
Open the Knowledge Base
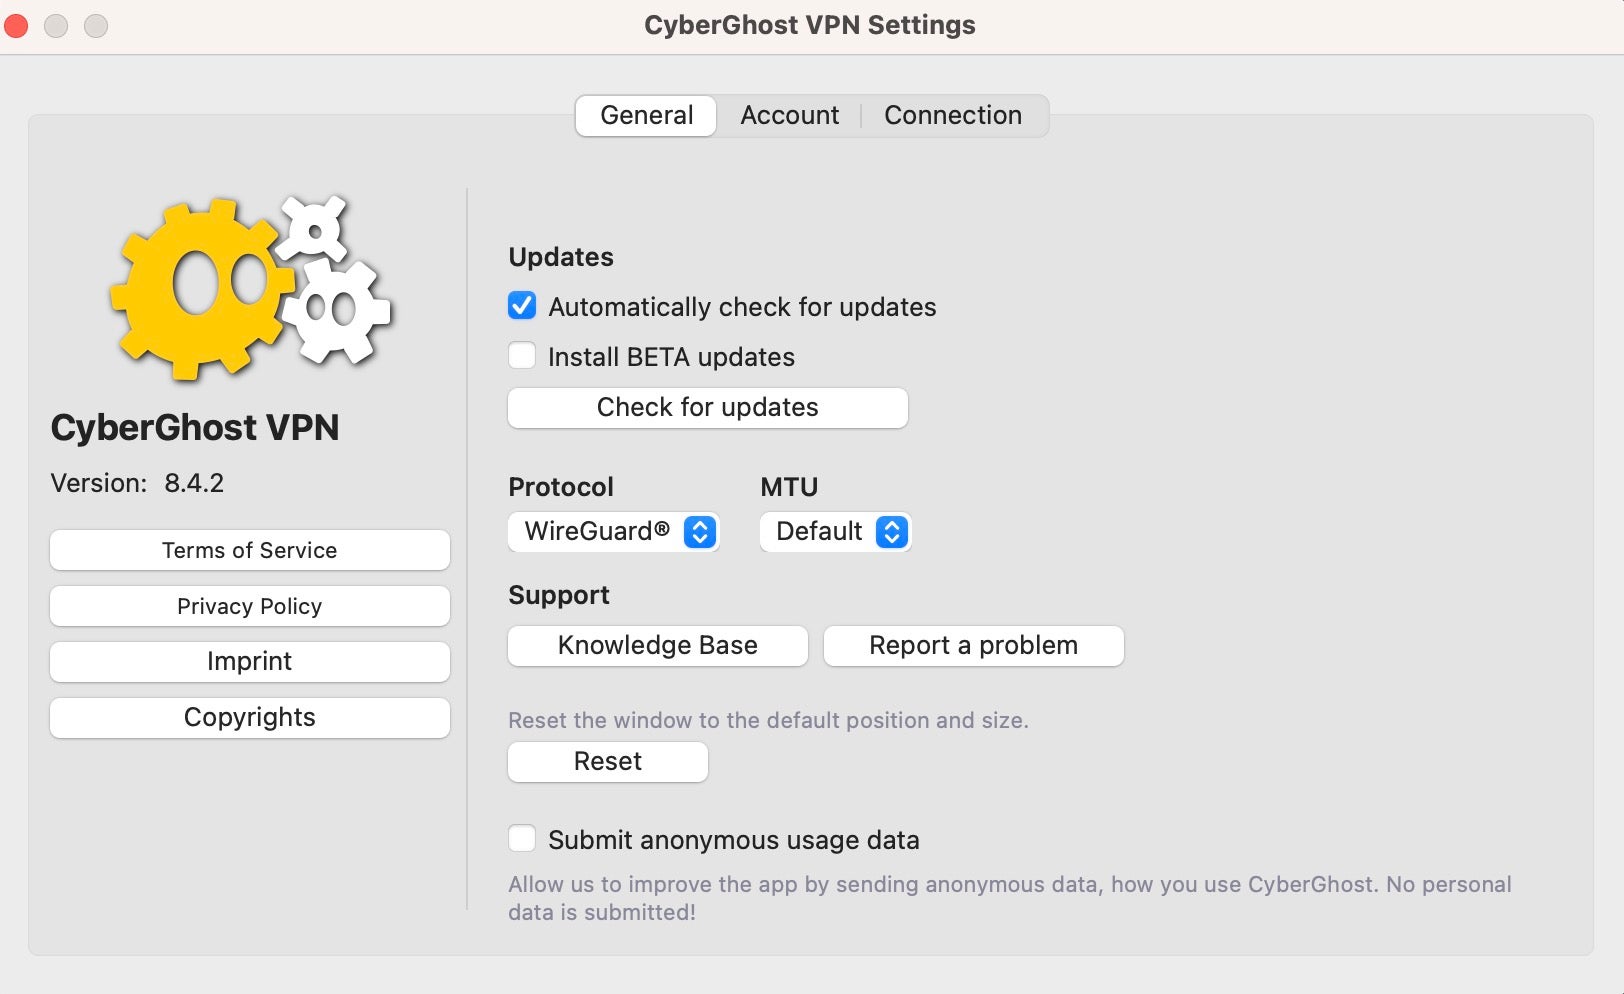tap(657, 646)
